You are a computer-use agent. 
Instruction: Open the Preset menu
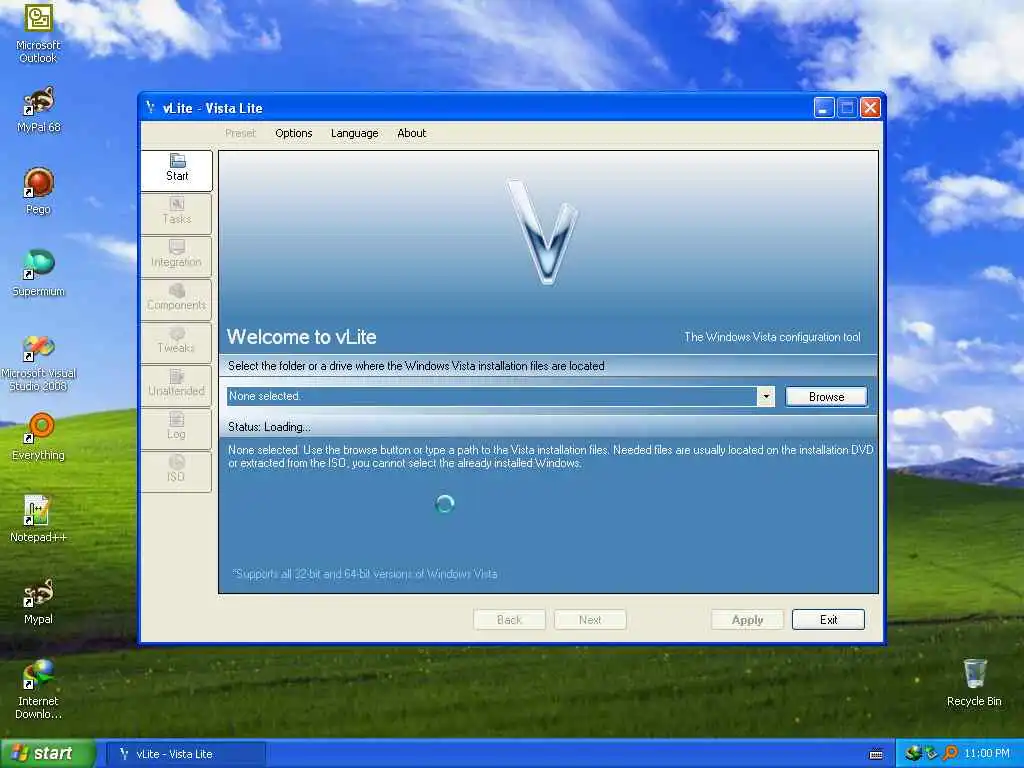[x=240, y=133]
